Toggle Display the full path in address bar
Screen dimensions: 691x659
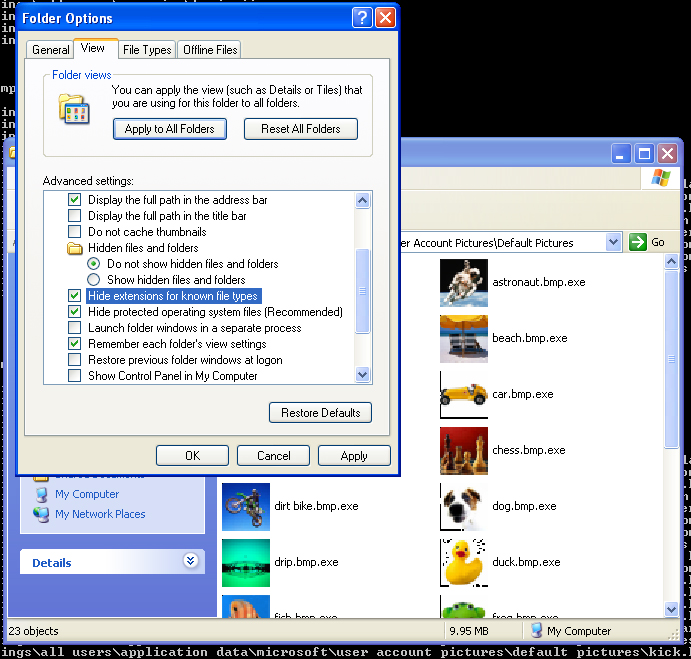tap(74, 200)
